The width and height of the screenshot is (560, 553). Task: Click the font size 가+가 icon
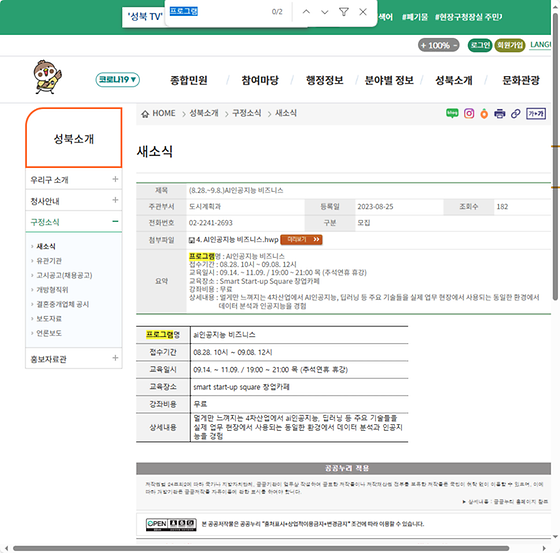pos(536,114)
